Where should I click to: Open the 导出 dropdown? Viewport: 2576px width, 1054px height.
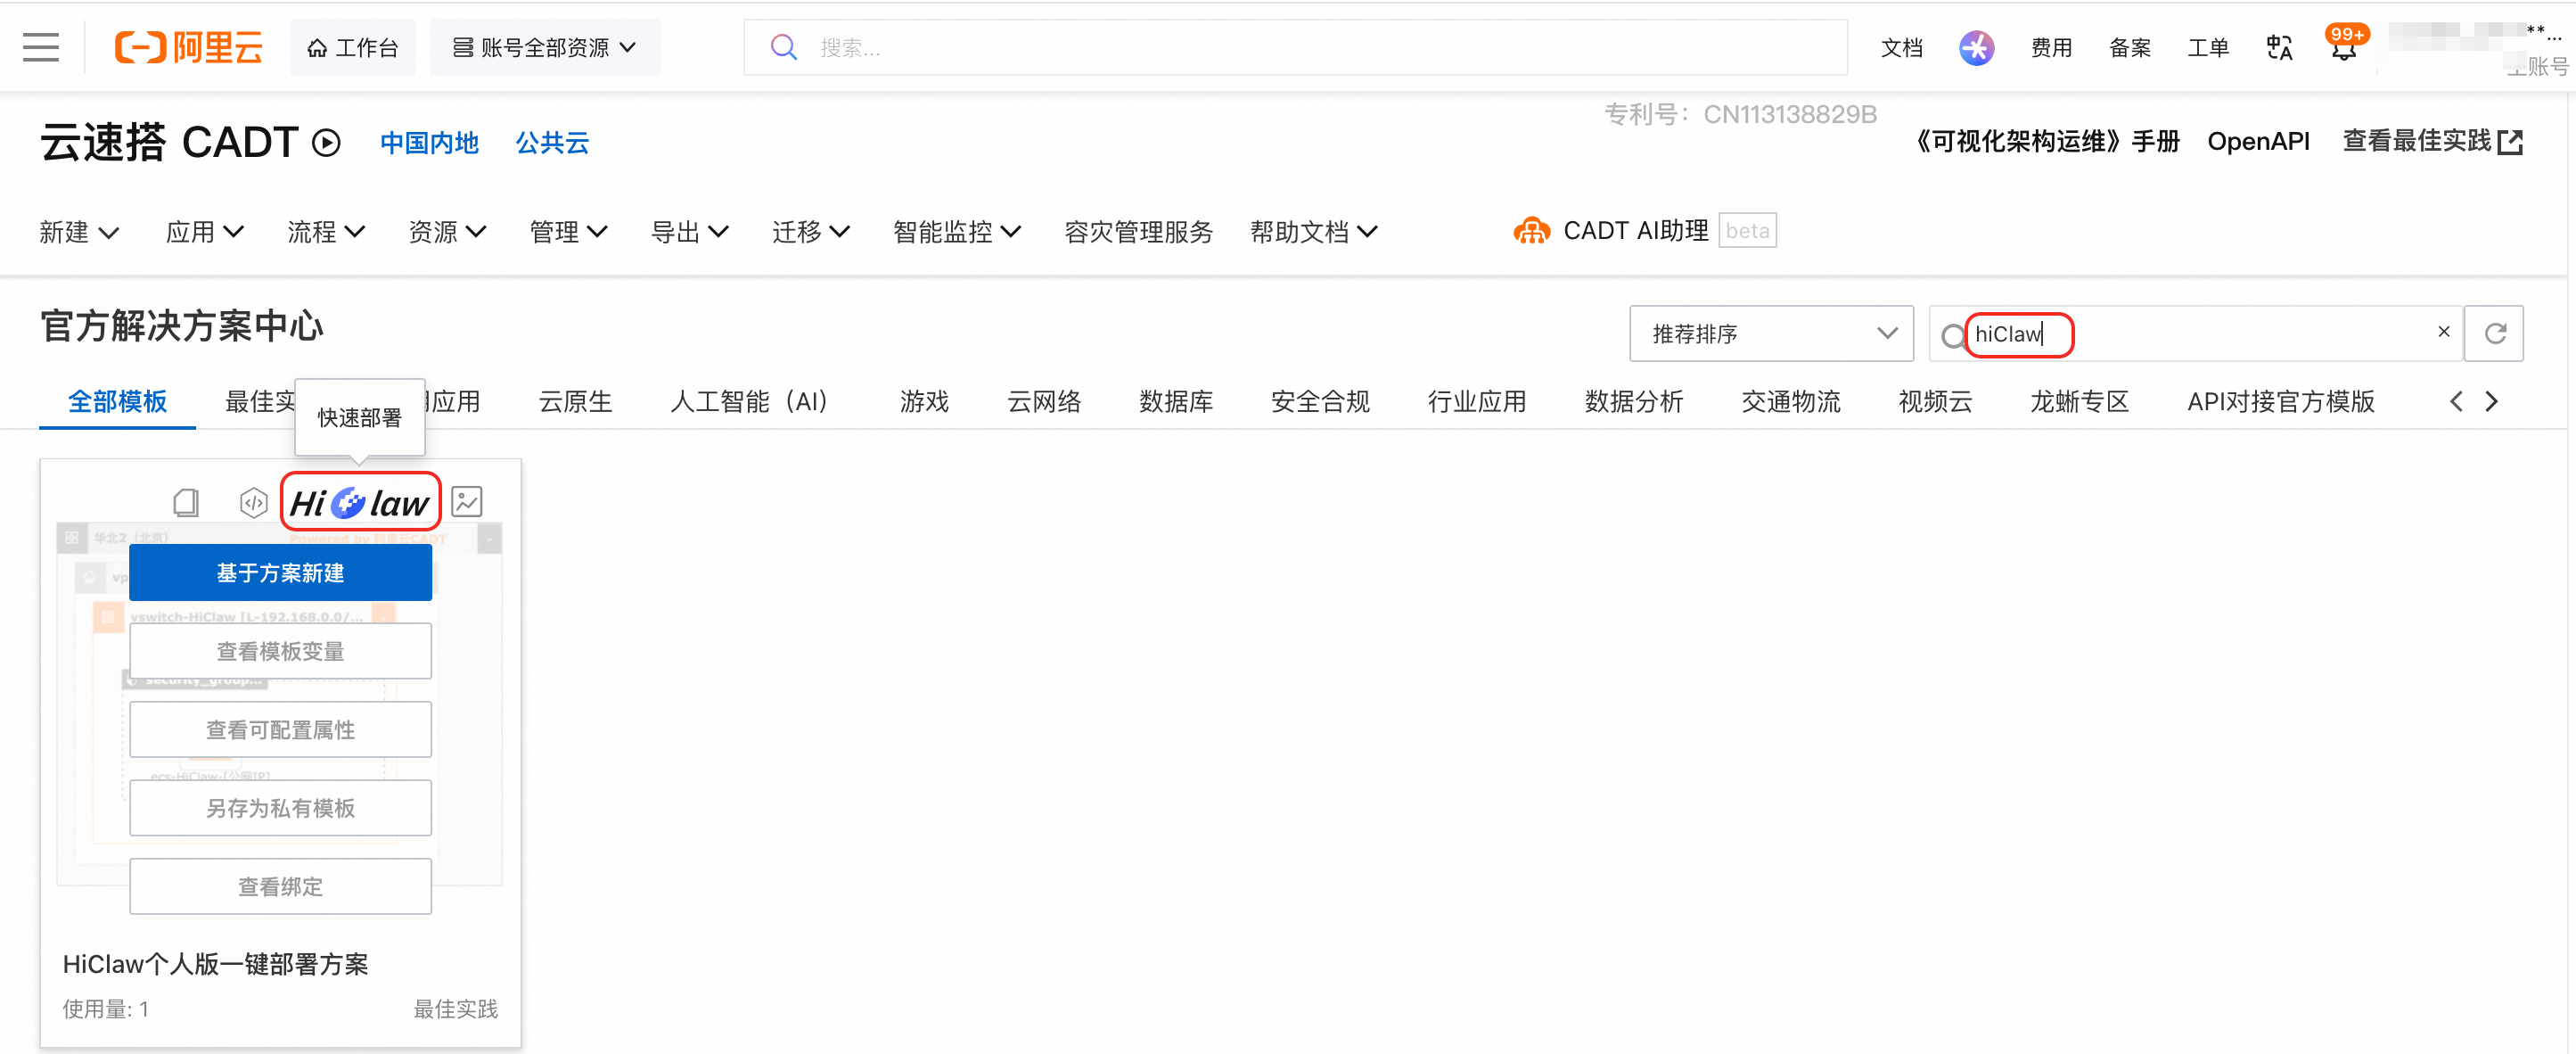point(689,232)
